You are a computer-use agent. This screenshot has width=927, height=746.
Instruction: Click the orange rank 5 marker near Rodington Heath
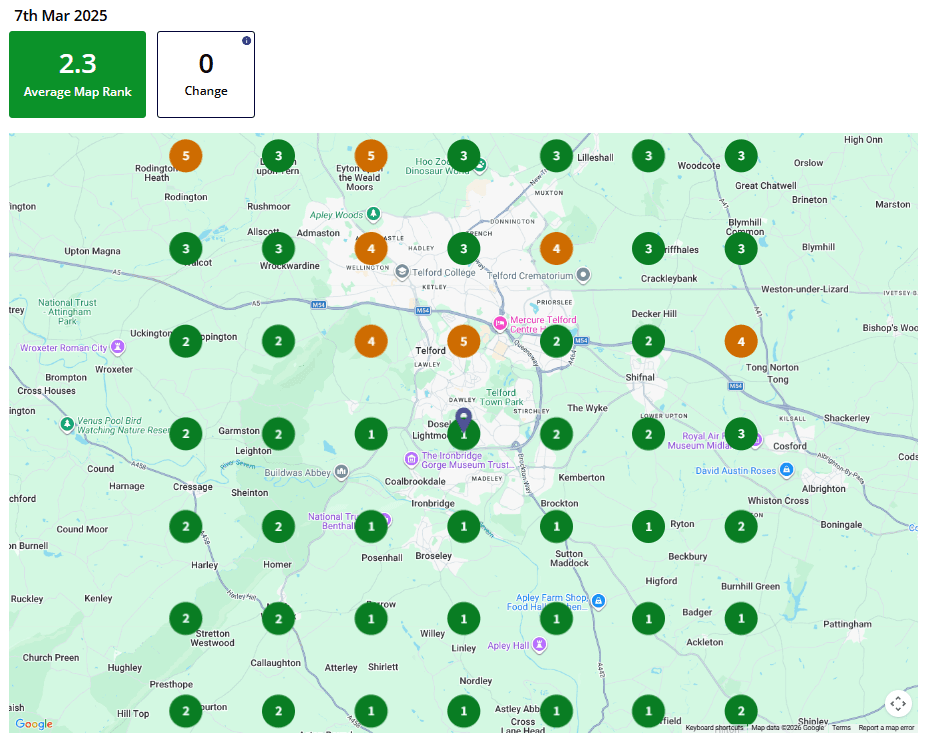185,156
